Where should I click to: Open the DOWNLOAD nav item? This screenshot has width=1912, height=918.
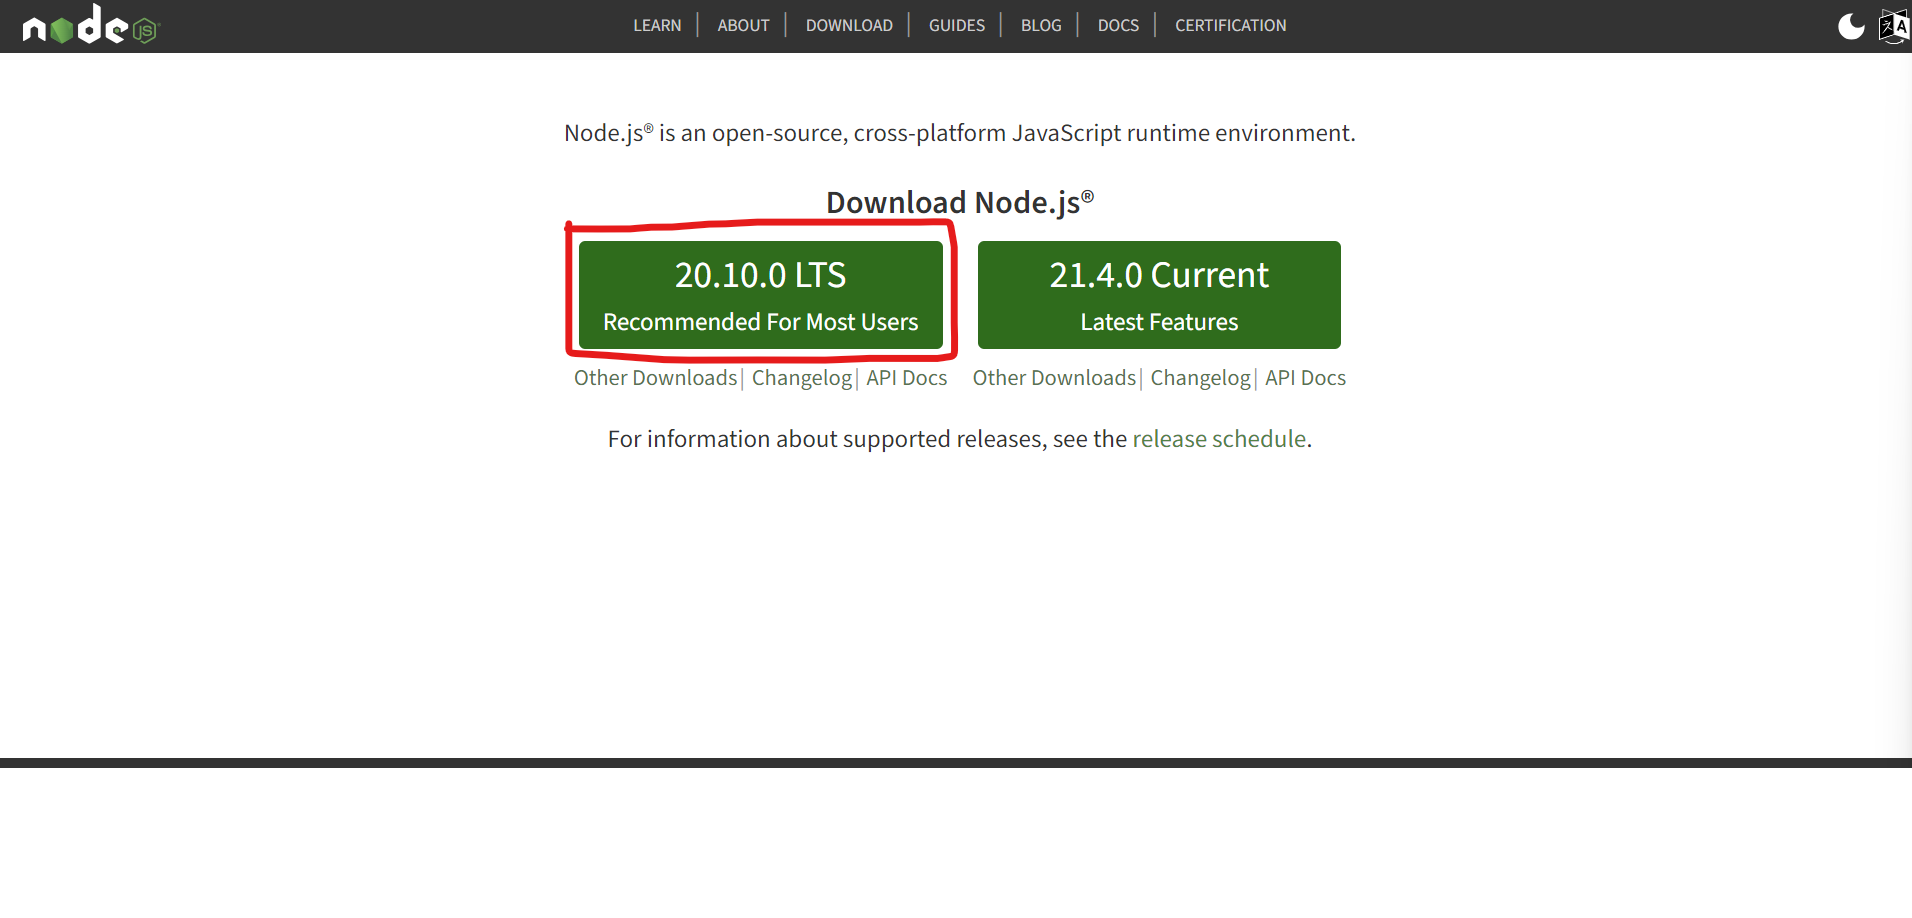point(849,25)
